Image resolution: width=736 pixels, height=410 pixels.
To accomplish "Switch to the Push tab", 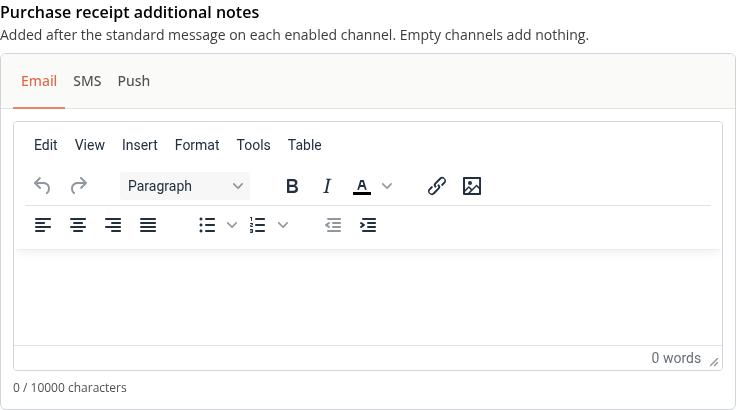I will coord(134,81).
